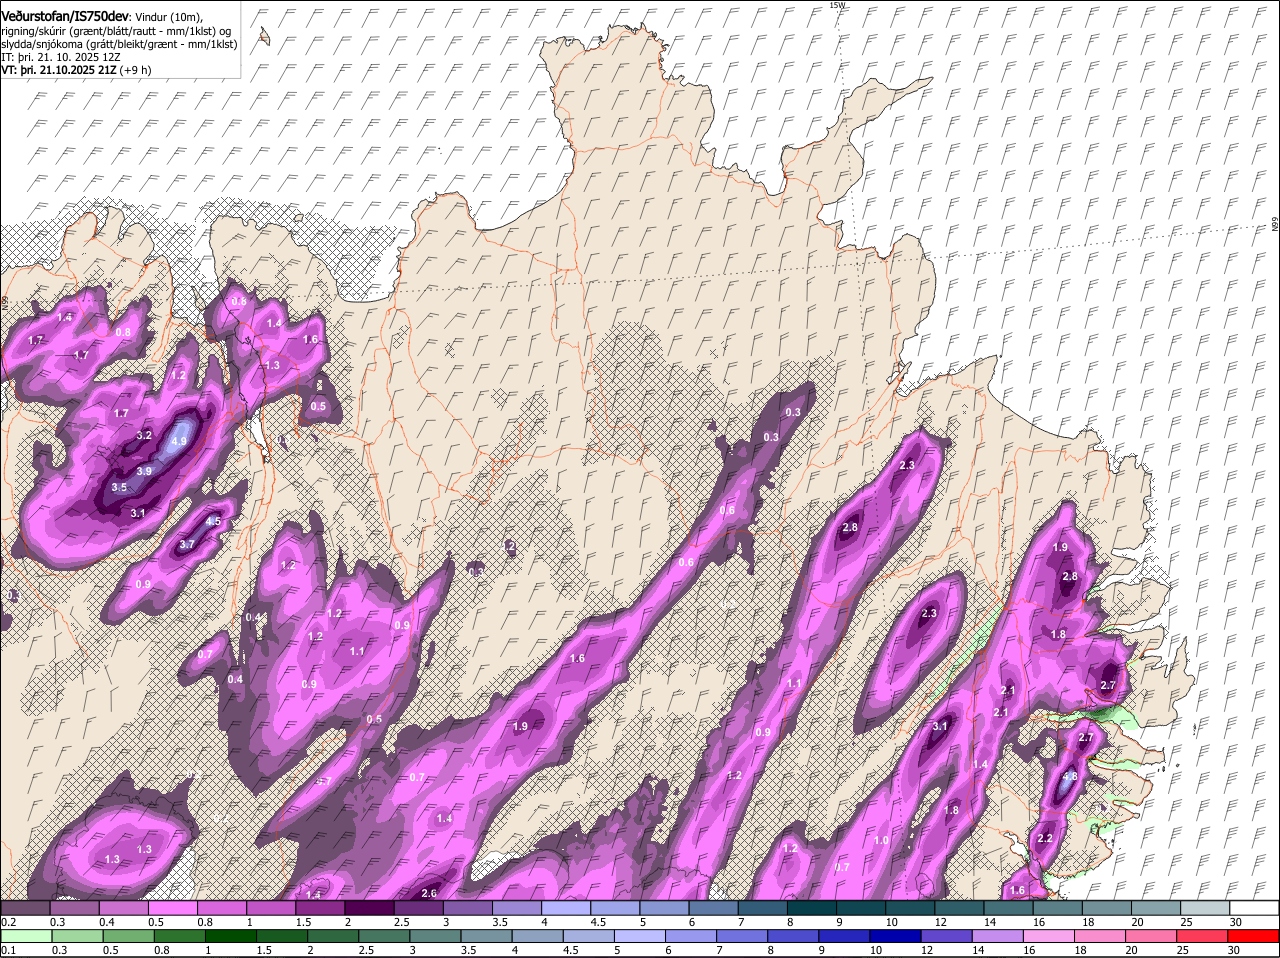
Task: Click the 1.0 value label
Action: (881, 841)
